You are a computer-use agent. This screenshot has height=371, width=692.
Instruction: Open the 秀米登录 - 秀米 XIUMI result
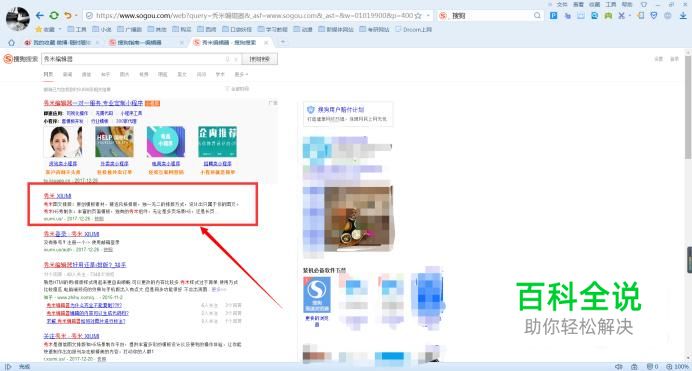(x=71, y=234)
